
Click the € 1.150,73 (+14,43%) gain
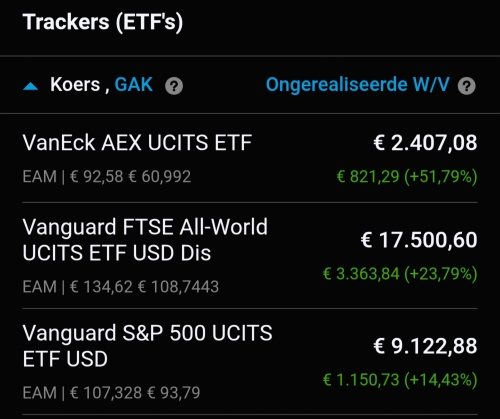pyautogui.click(x=400, y=380)
